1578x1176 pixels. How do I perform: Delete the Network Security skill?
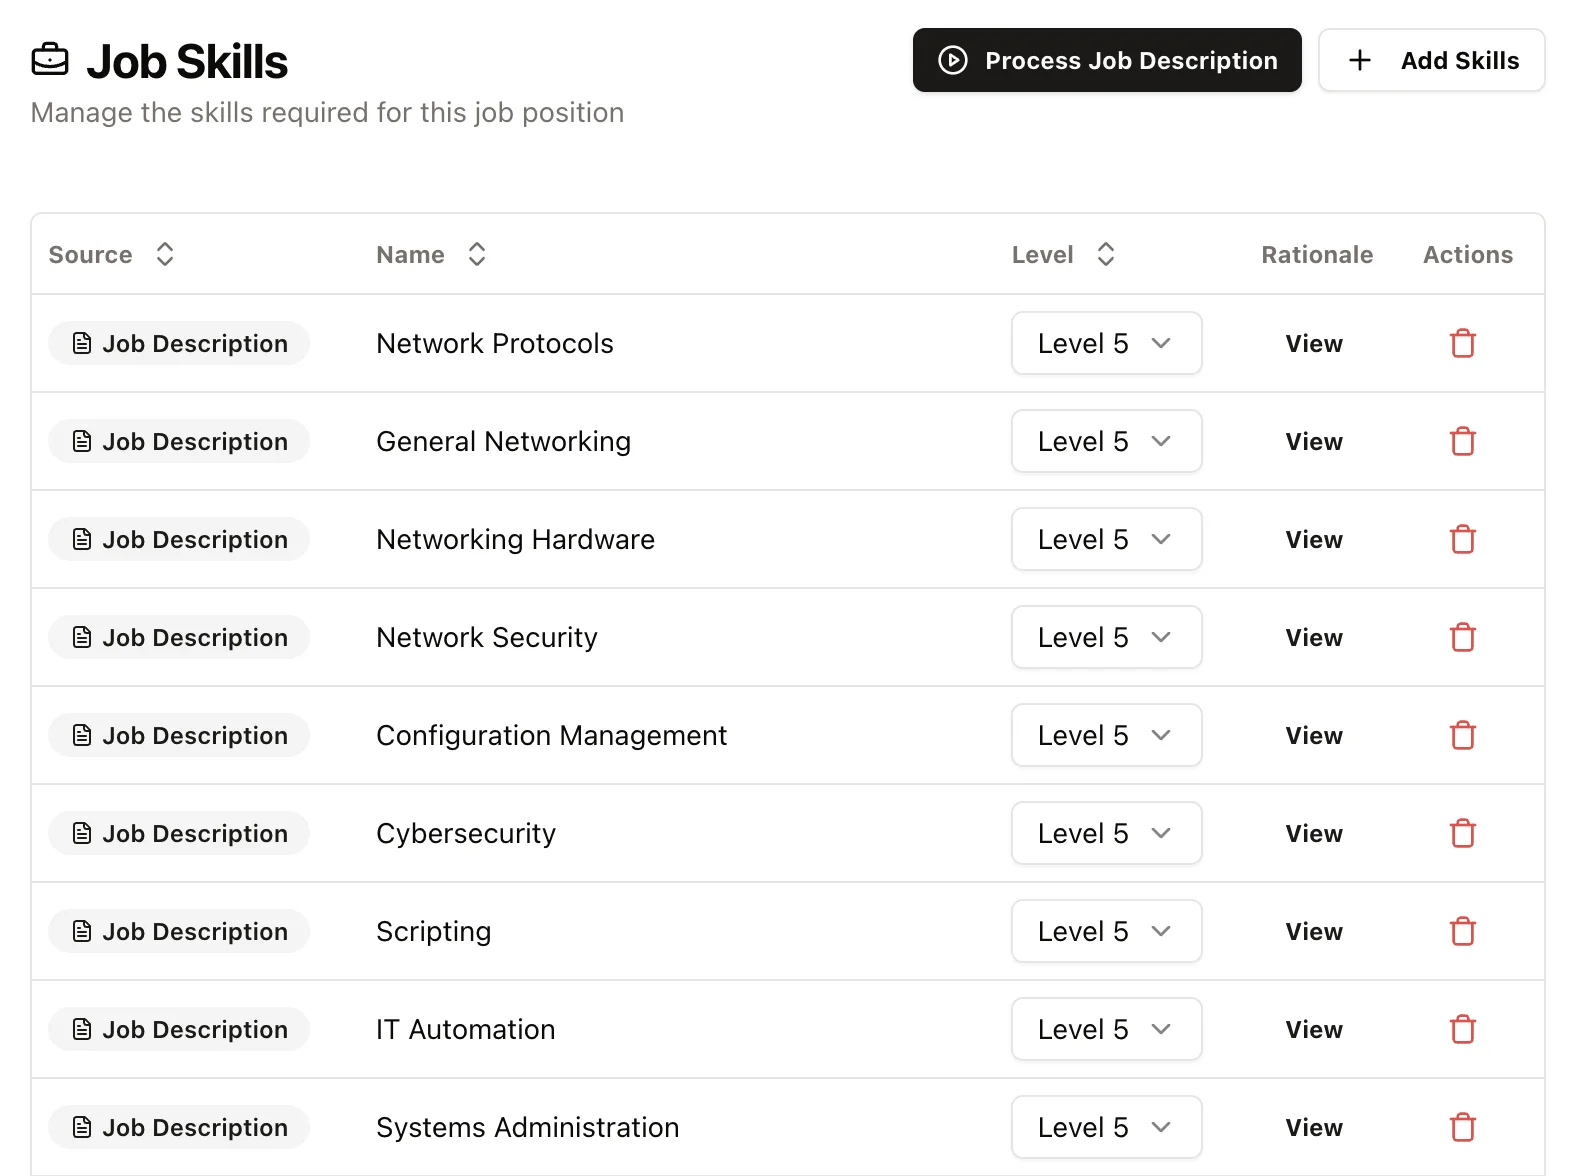click(1462, 637)
